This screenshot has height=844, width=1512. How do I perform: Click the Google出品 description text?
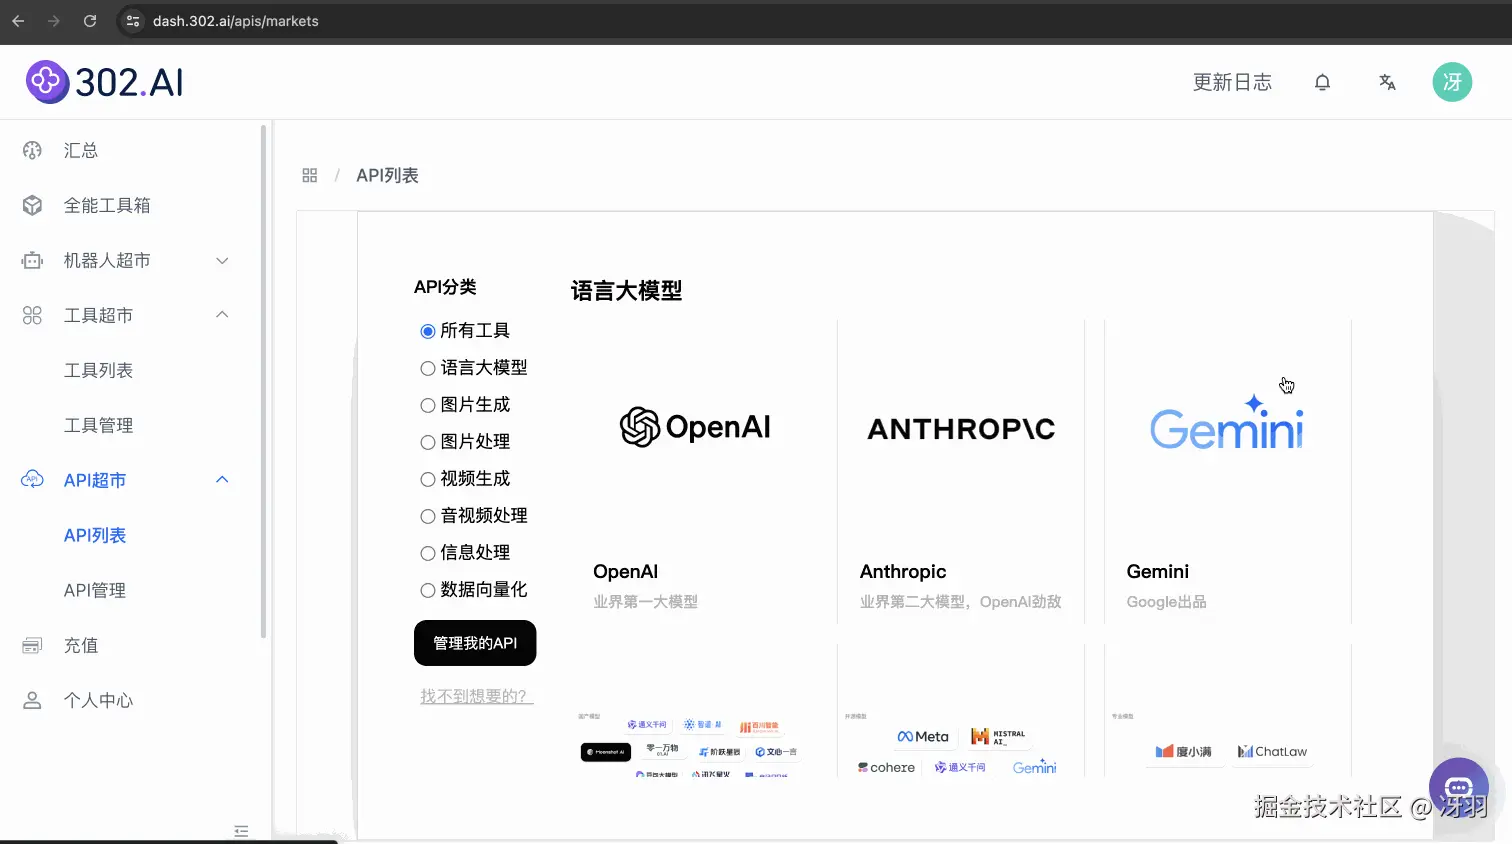(1166, 602)
